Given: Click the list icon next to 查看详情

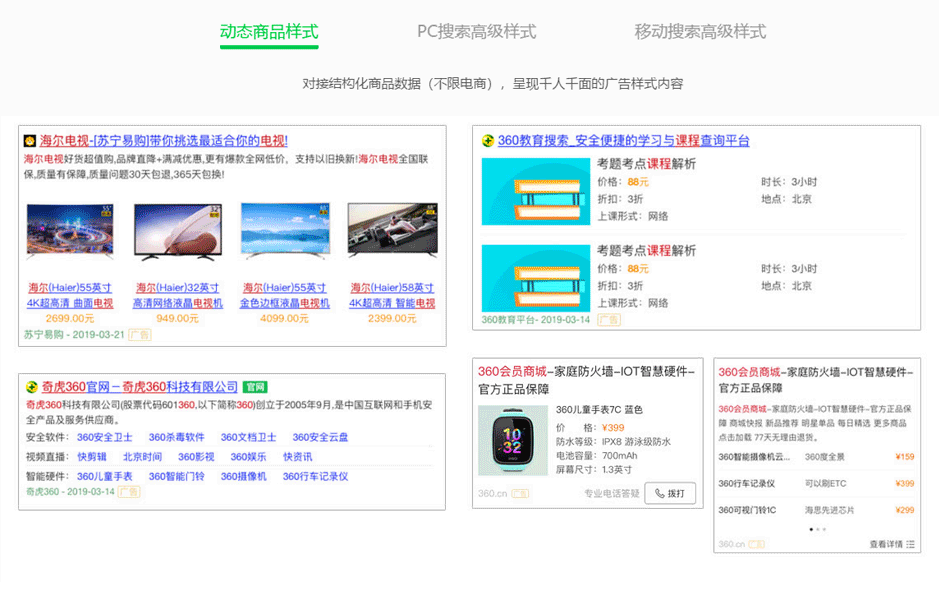Looking at the screenshot, I should (x=910, y=544).
